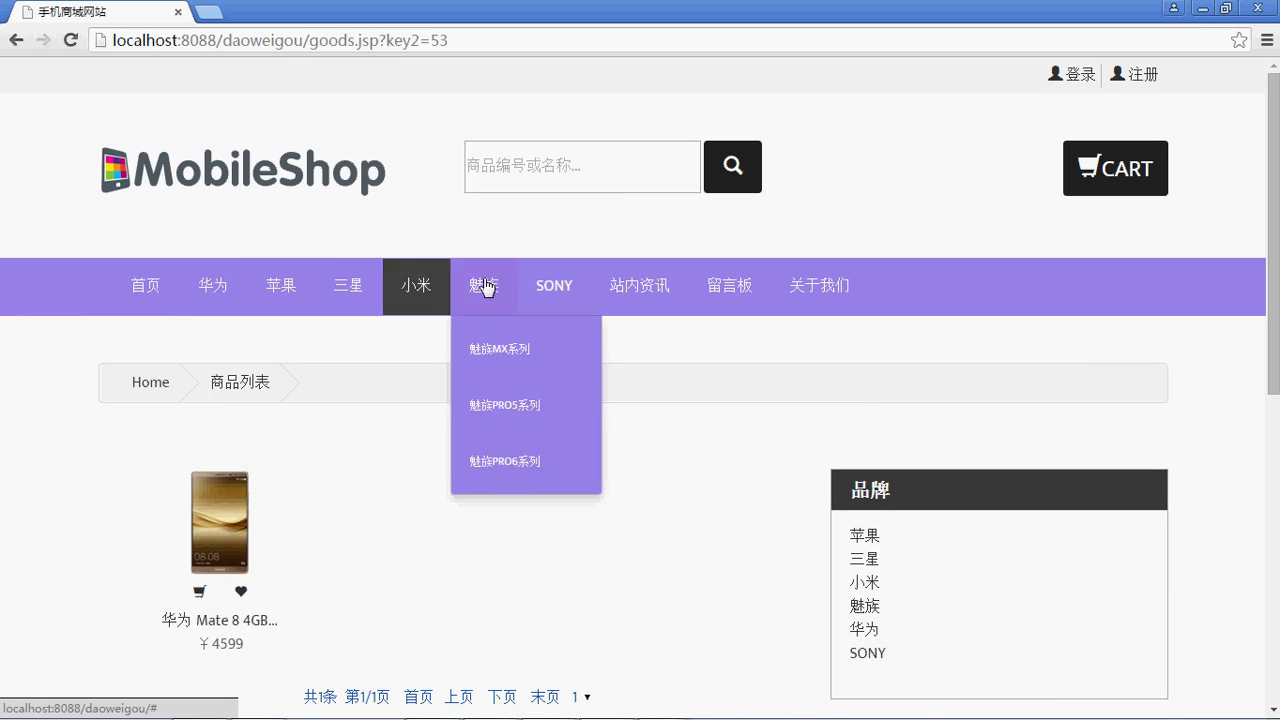Go to 上页 previous page

coord(460,697)
